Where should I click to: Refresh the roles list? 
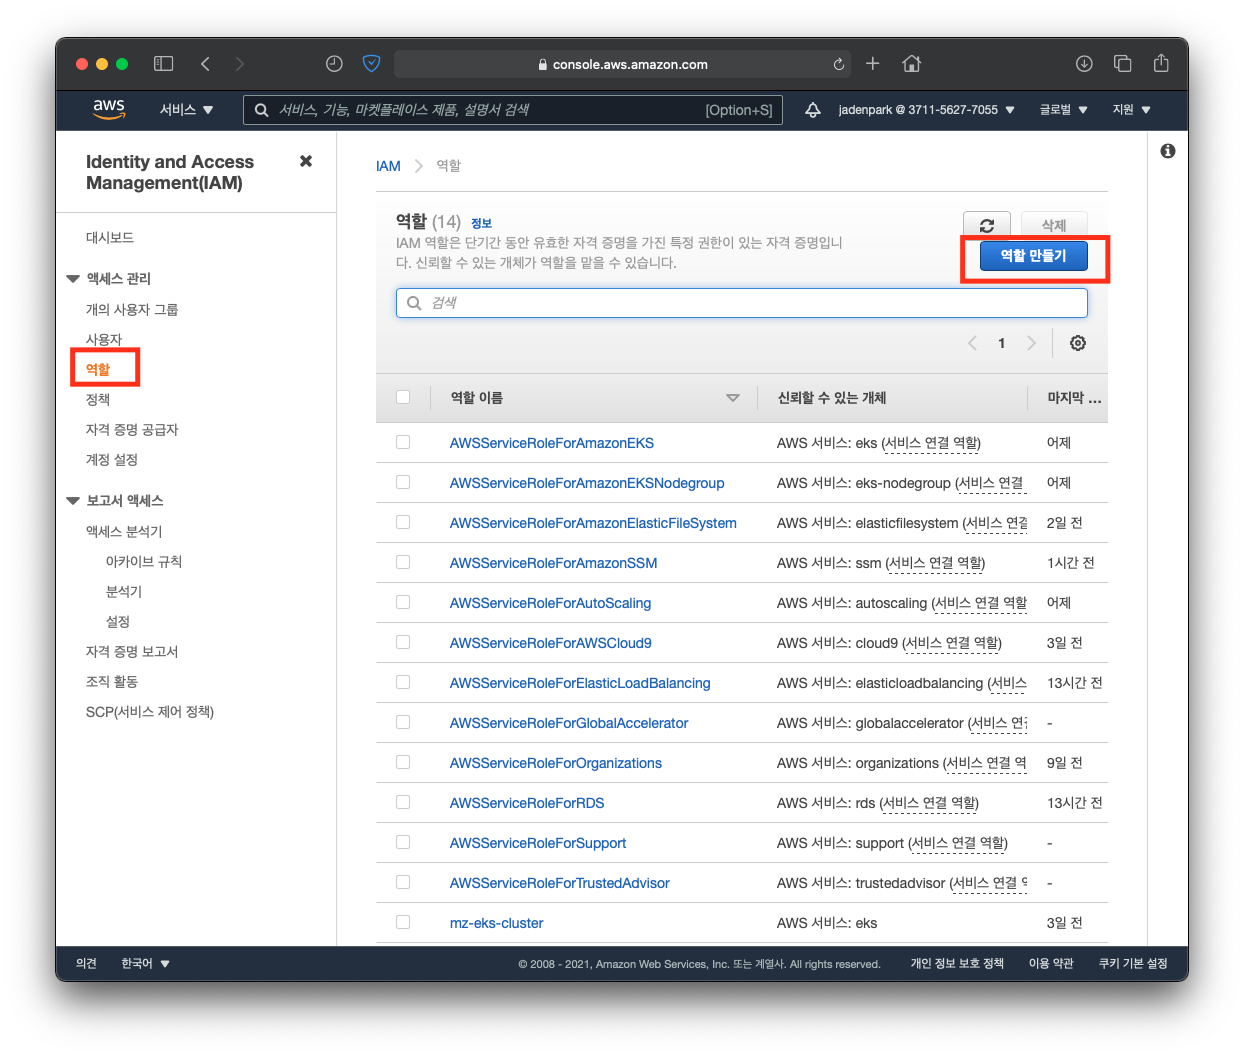pyautogui.click(x=987, y=226)
